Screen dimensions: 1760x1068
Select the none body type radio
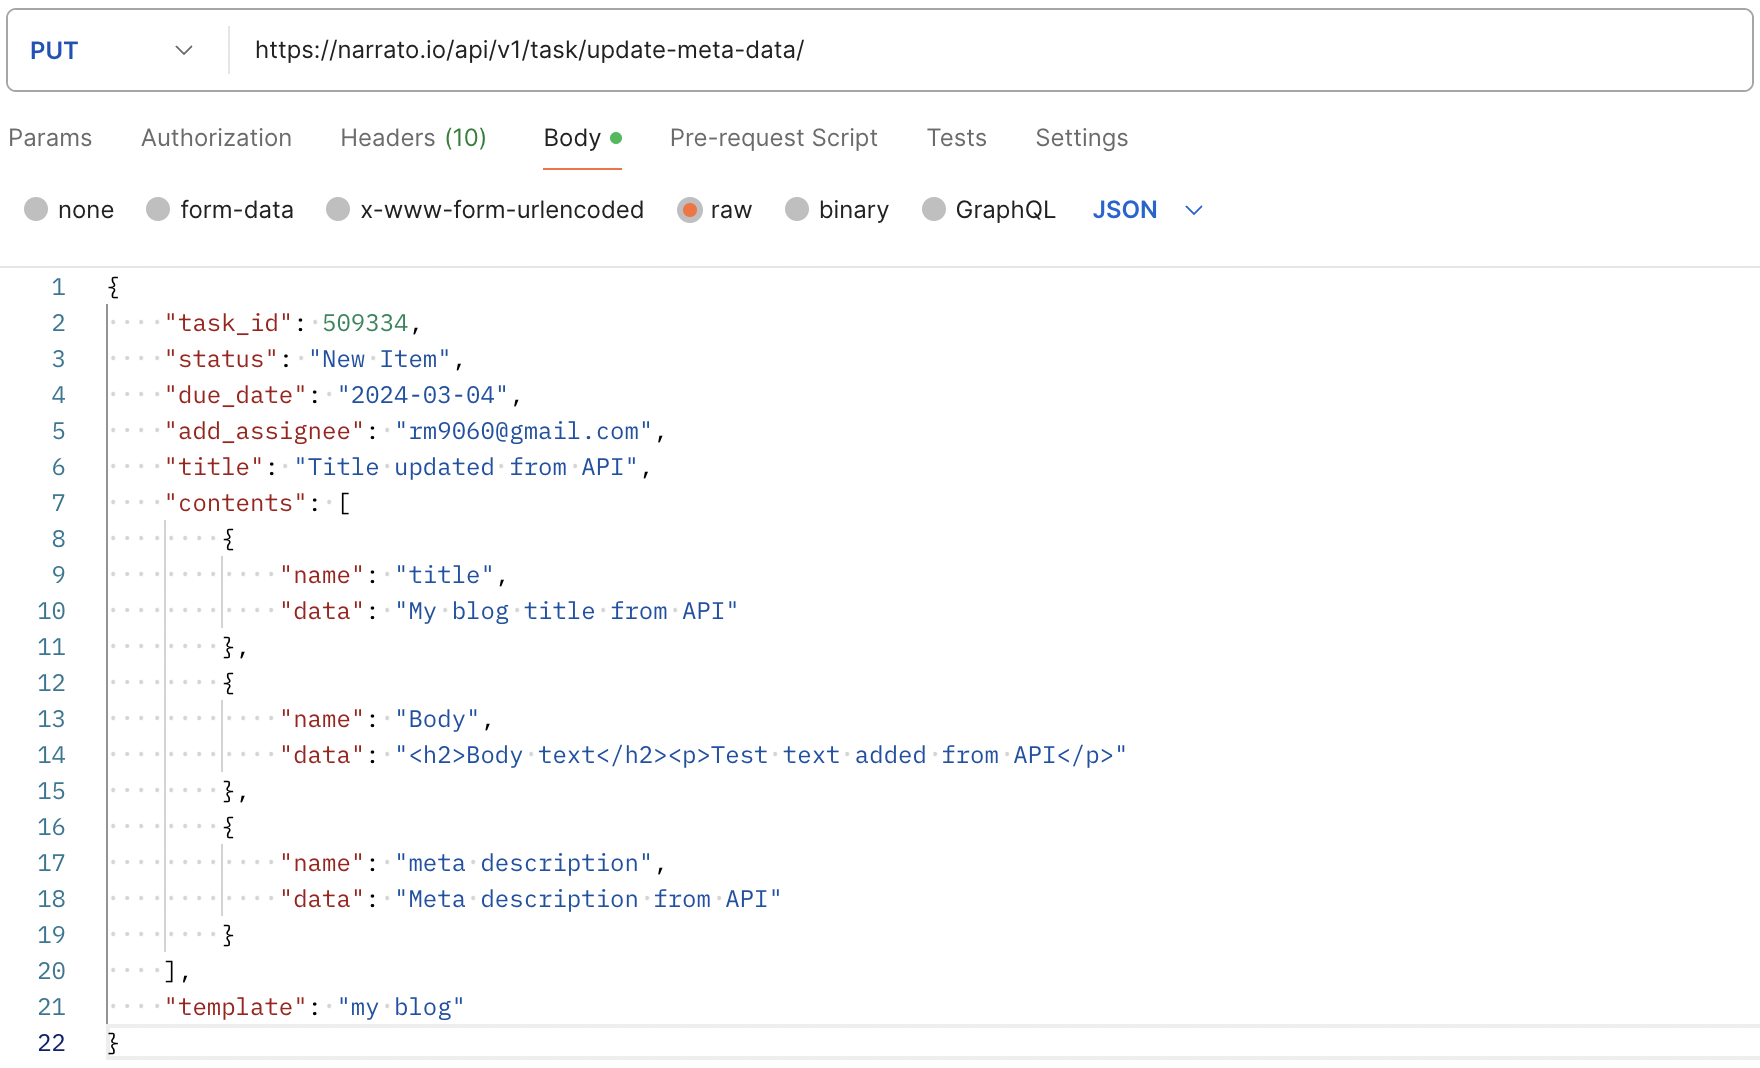(x=37, y=209)
